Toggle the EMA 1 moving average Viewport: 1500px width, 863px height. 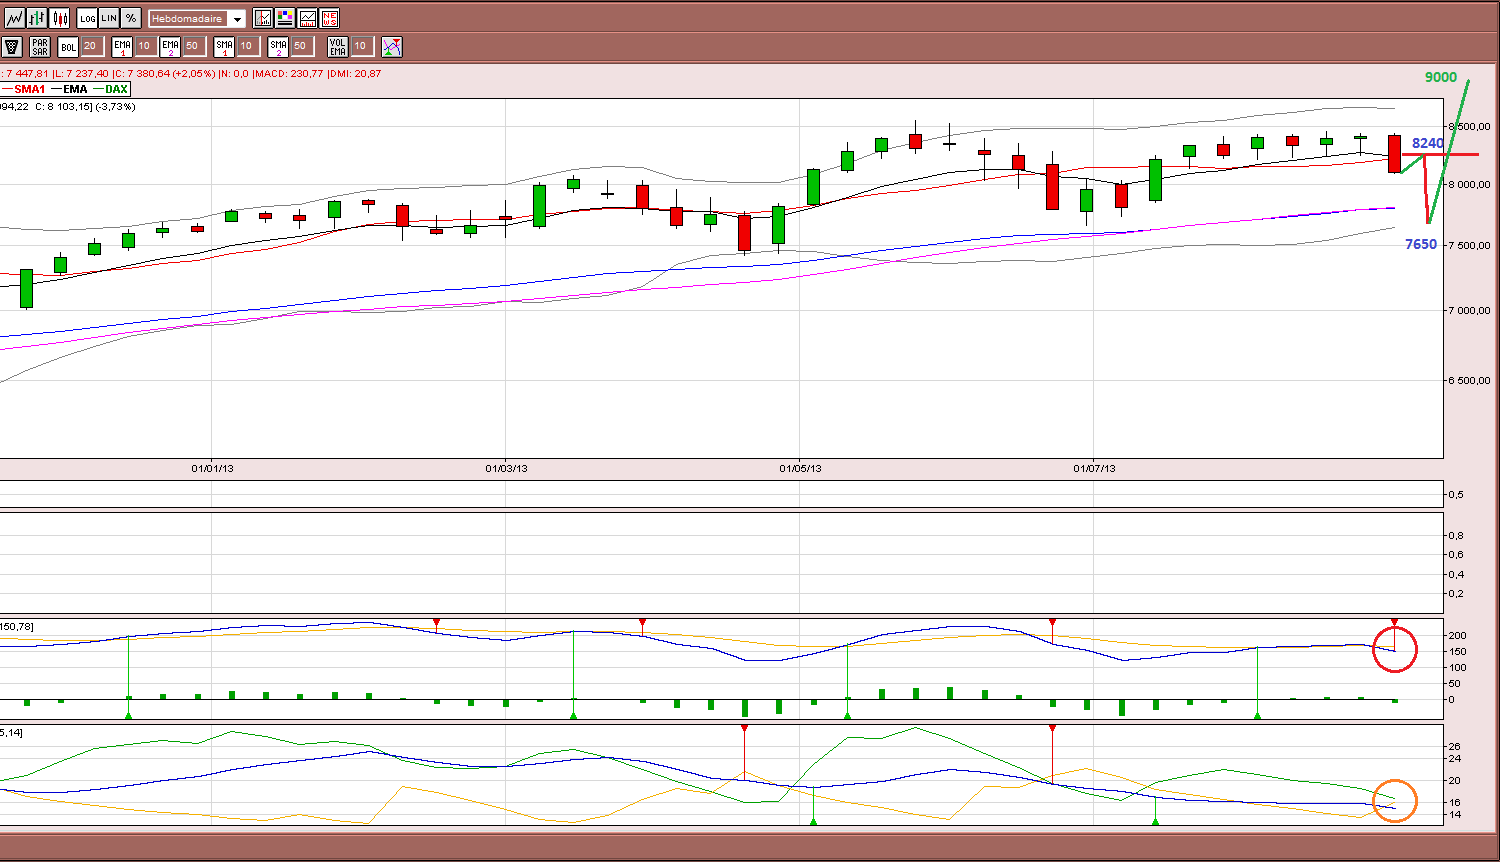122,46
